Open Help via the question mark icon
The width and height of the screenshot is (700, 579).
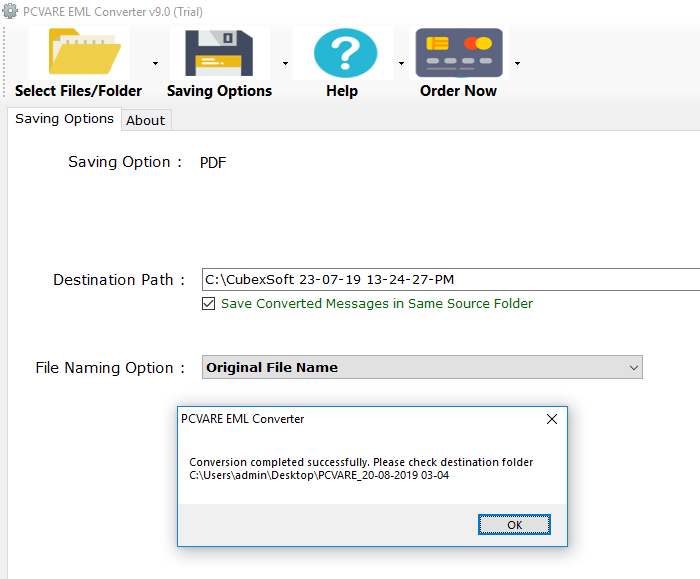(x=345, y=53)
